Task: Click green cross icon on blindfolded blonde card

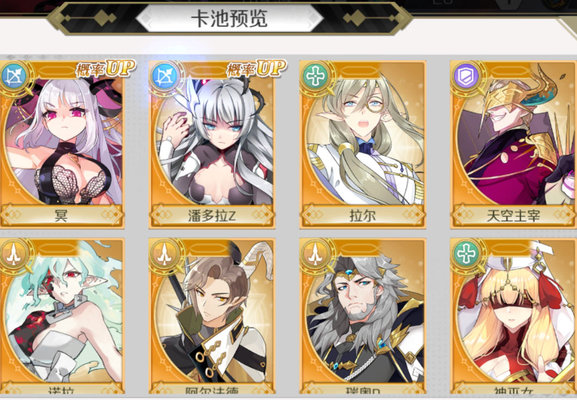Action: pos(466,254)
